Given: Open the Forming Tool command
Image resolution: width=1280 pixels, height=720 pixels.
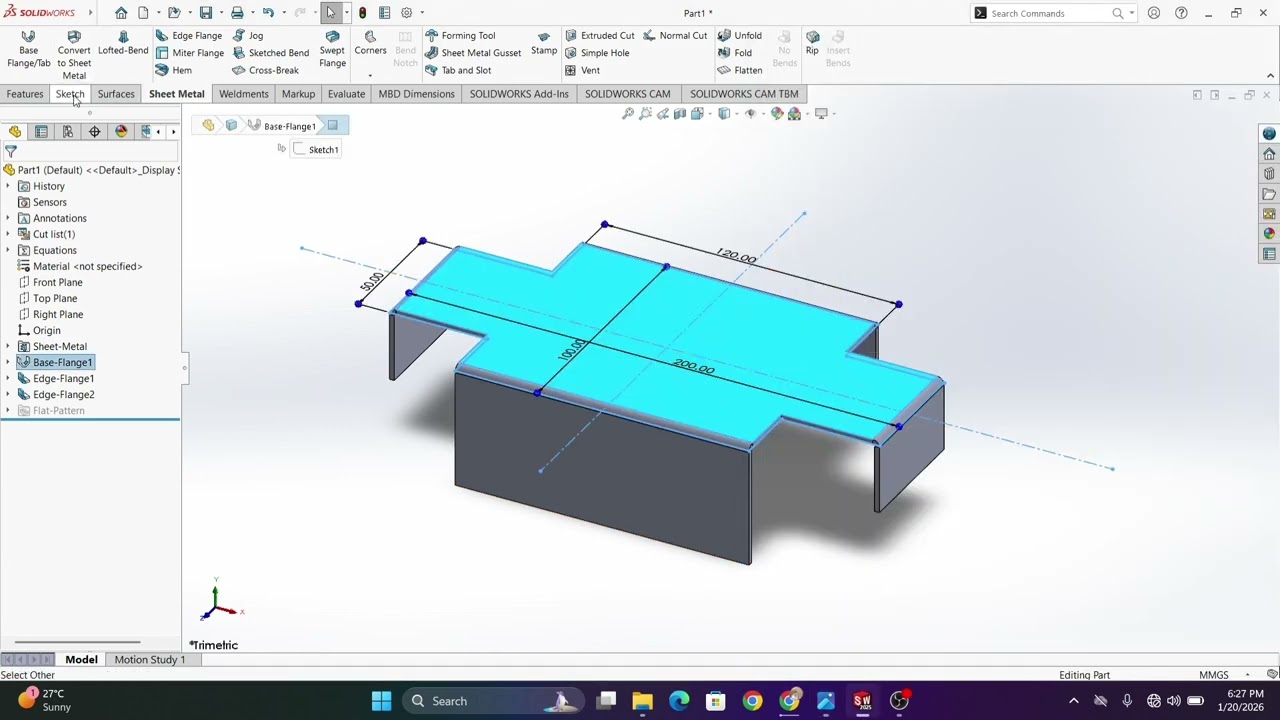Looking at the screenshot, I should pos(460,36).
